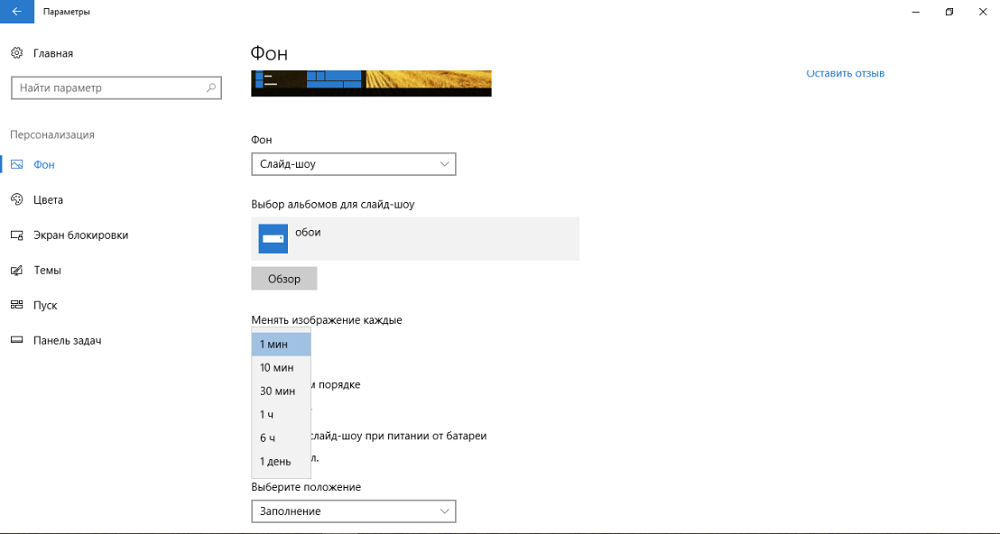Go to Цвета section
Viewport: 1000px width, 534px height.
click(48, 200)
